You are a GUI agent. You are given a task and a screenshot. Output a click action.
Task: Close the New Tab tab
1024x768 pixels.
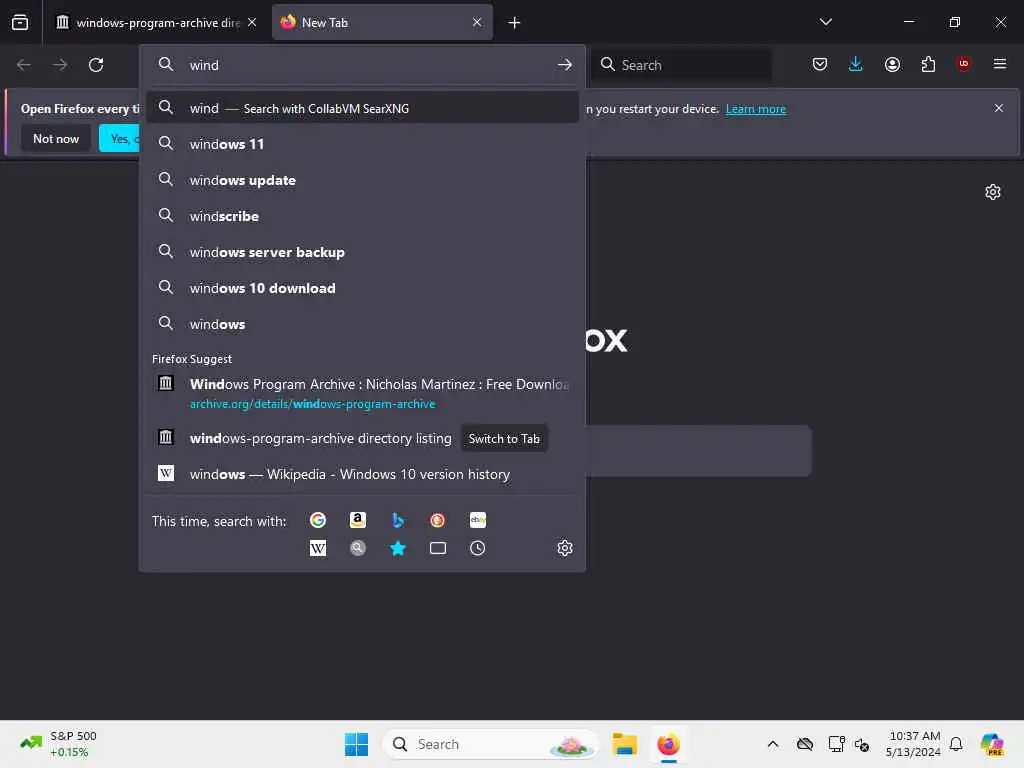pyautogui.click(x=477, y=22)
